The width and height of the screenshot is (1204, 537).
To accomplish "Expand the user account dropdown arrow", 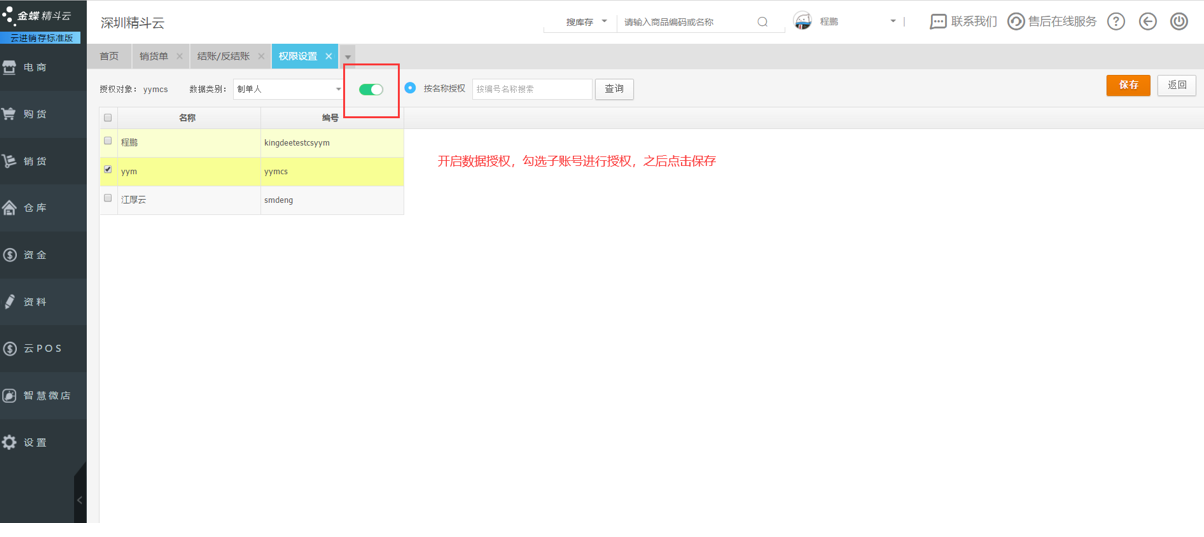I will [893, 21].
